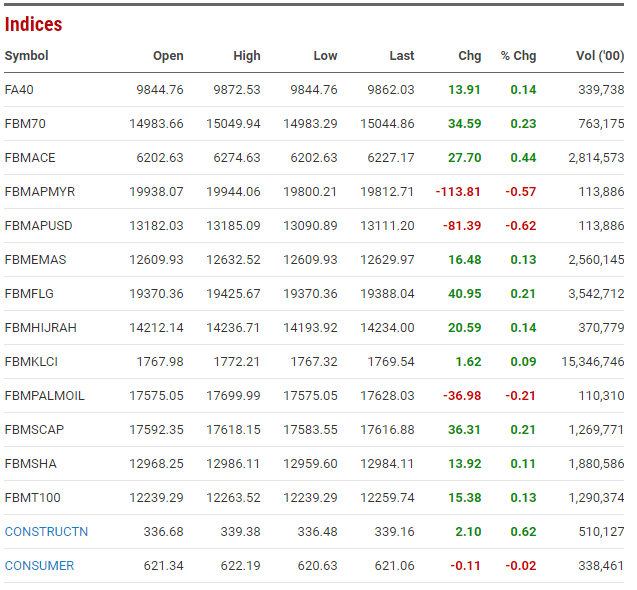Click FBMEMAS volume 2,560,145
The height and width of the screenshot is (590, 637).
pos(596,260)
